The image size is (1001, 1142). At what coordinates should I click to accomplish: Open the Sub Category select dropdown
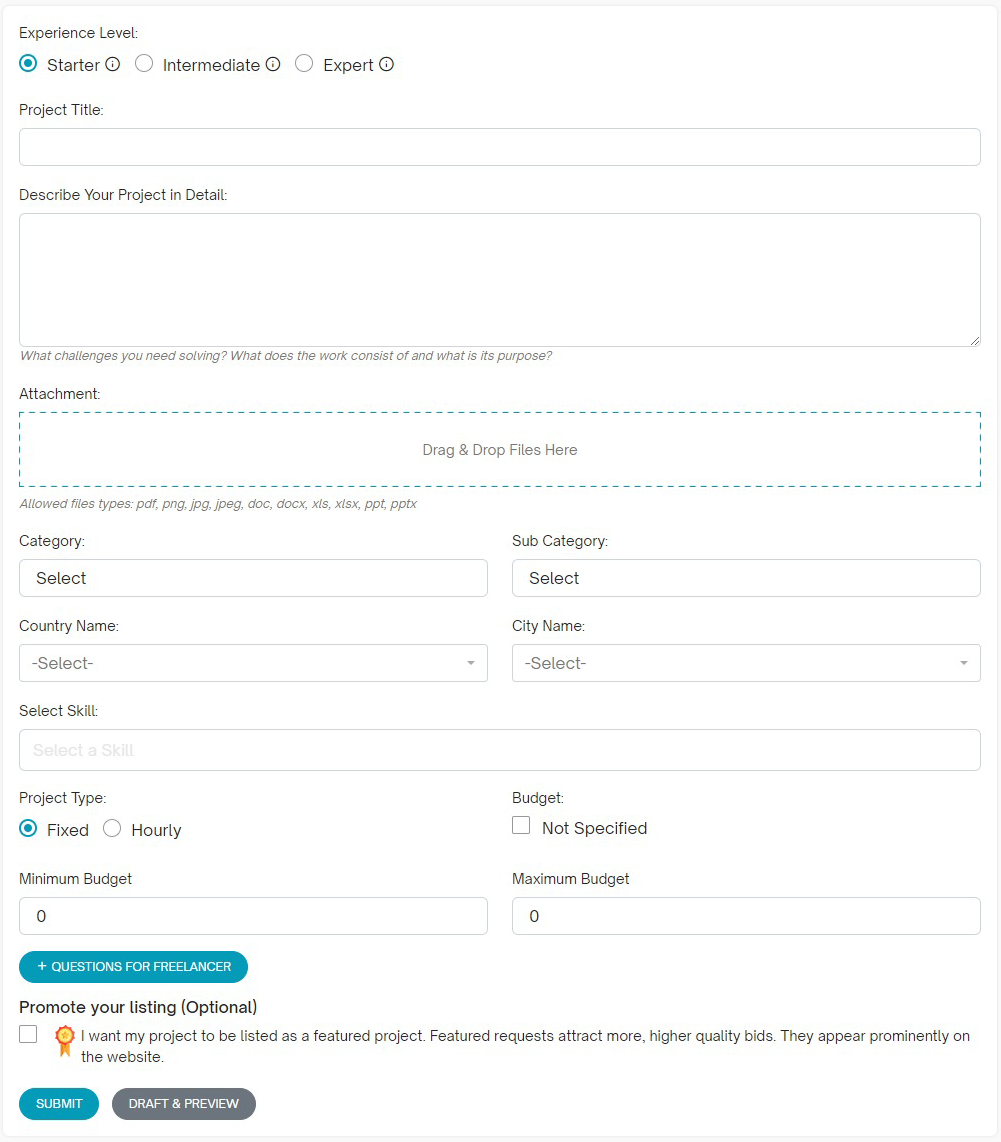[x=746, y=578]
